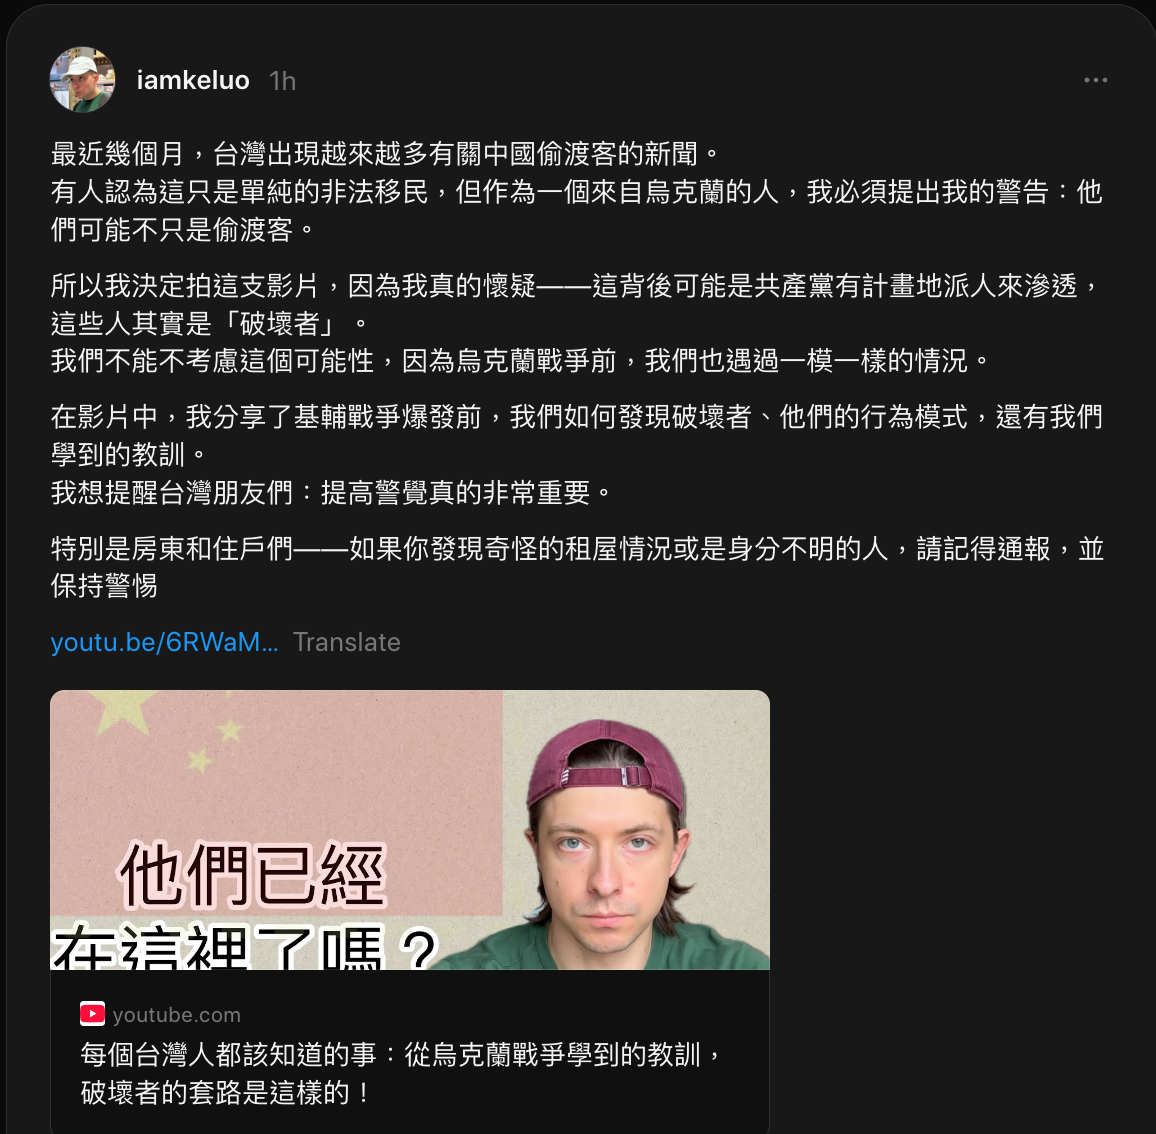This screenshot has width=1156, height=1134.
Task: Open the iamkeluo profile avatar
Action: point(82,80)
